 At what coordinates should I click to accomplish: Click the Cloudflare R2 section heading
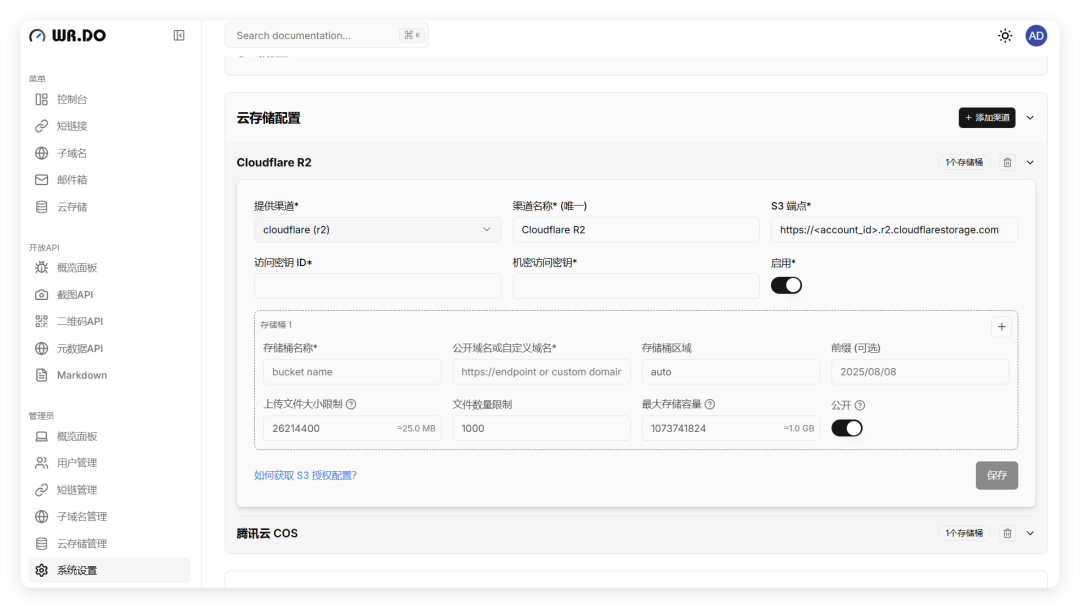pyautogui.click(x=274, y=163)
